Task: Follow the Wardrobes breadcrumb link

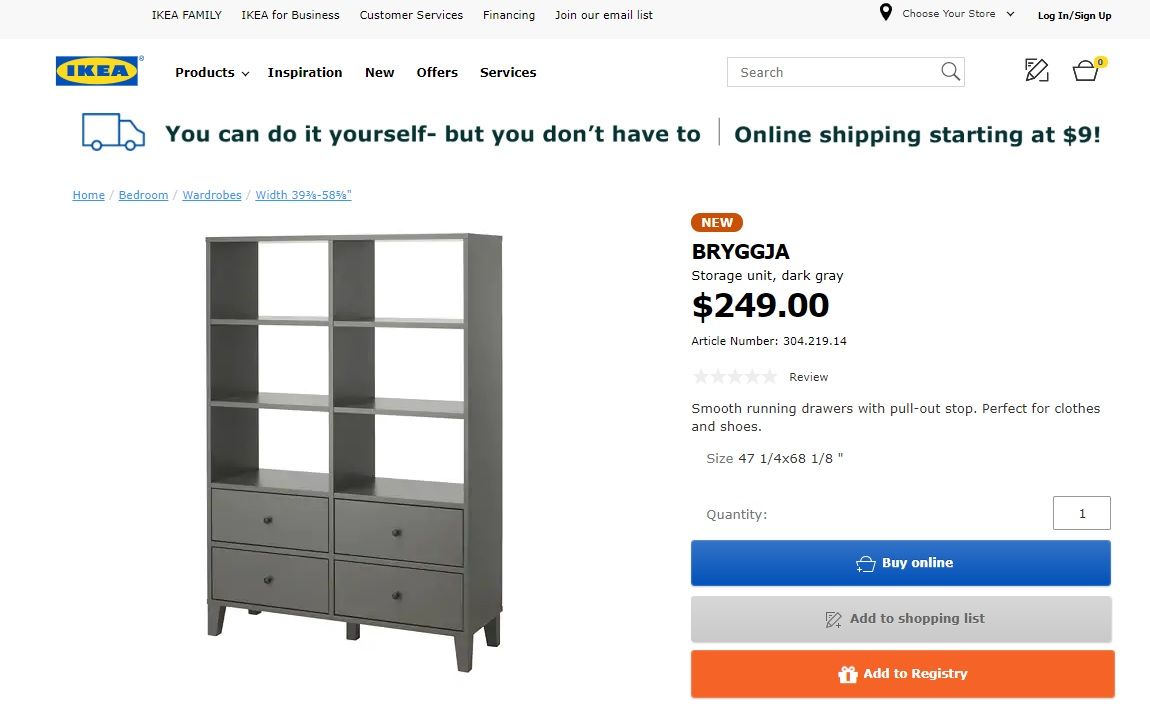Action: [x=212, y=195]
